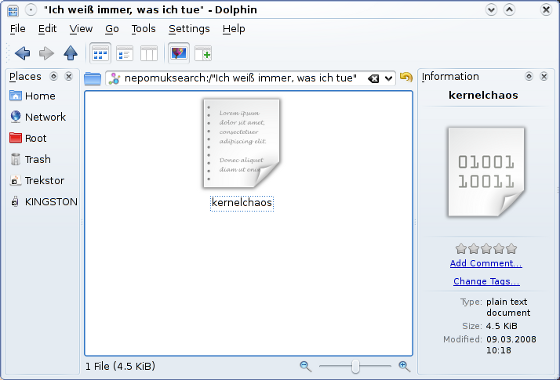This screenshot has height=380, width=560.
Task: Zoom out with the minus magnifier
Action: coord(305,366)
